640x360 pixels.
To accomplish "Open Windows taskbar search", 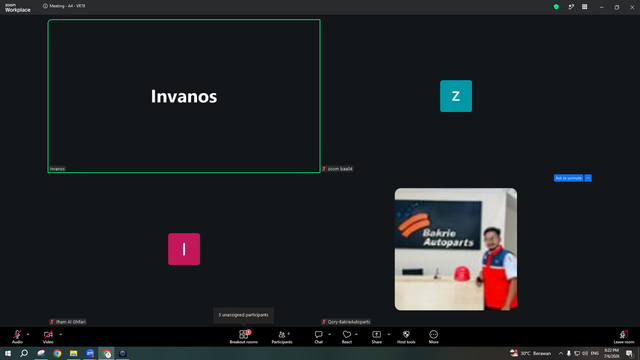I will tap(24, 353).
